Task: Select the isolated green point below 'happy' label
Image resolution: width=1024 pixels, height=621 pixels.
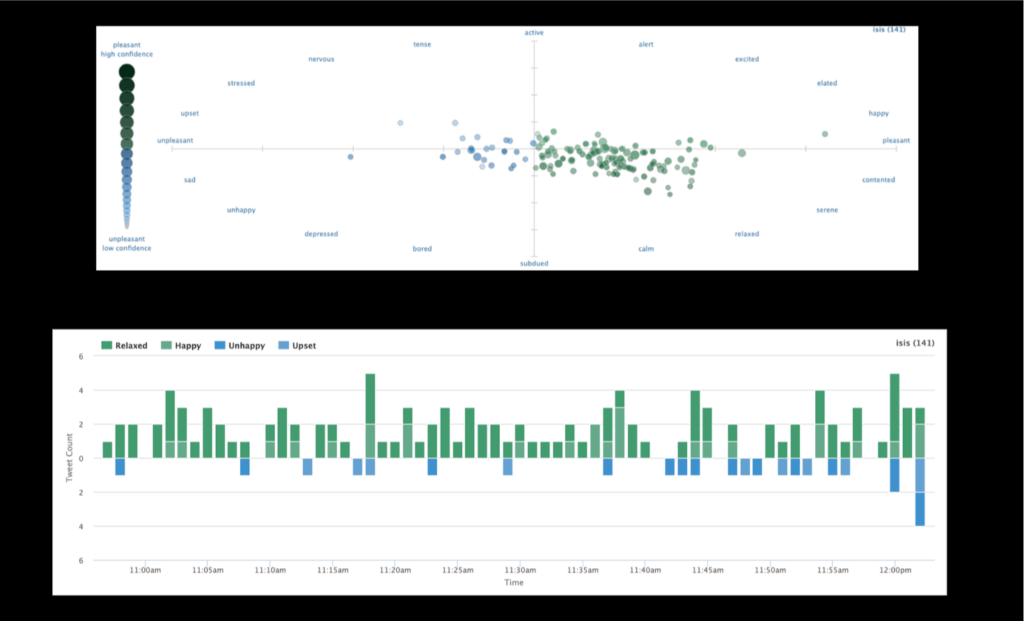Action: pyautogui.click(x=825, y=135)
